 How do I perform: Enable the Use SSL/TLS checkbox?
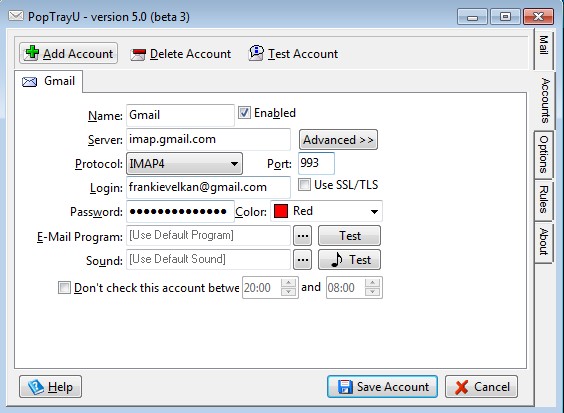click(x=304, y=185)
